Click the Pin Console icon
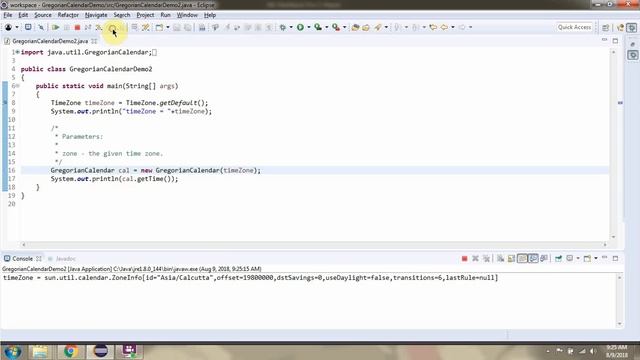The width and height of the screenshot is (640, 360). 558,258
